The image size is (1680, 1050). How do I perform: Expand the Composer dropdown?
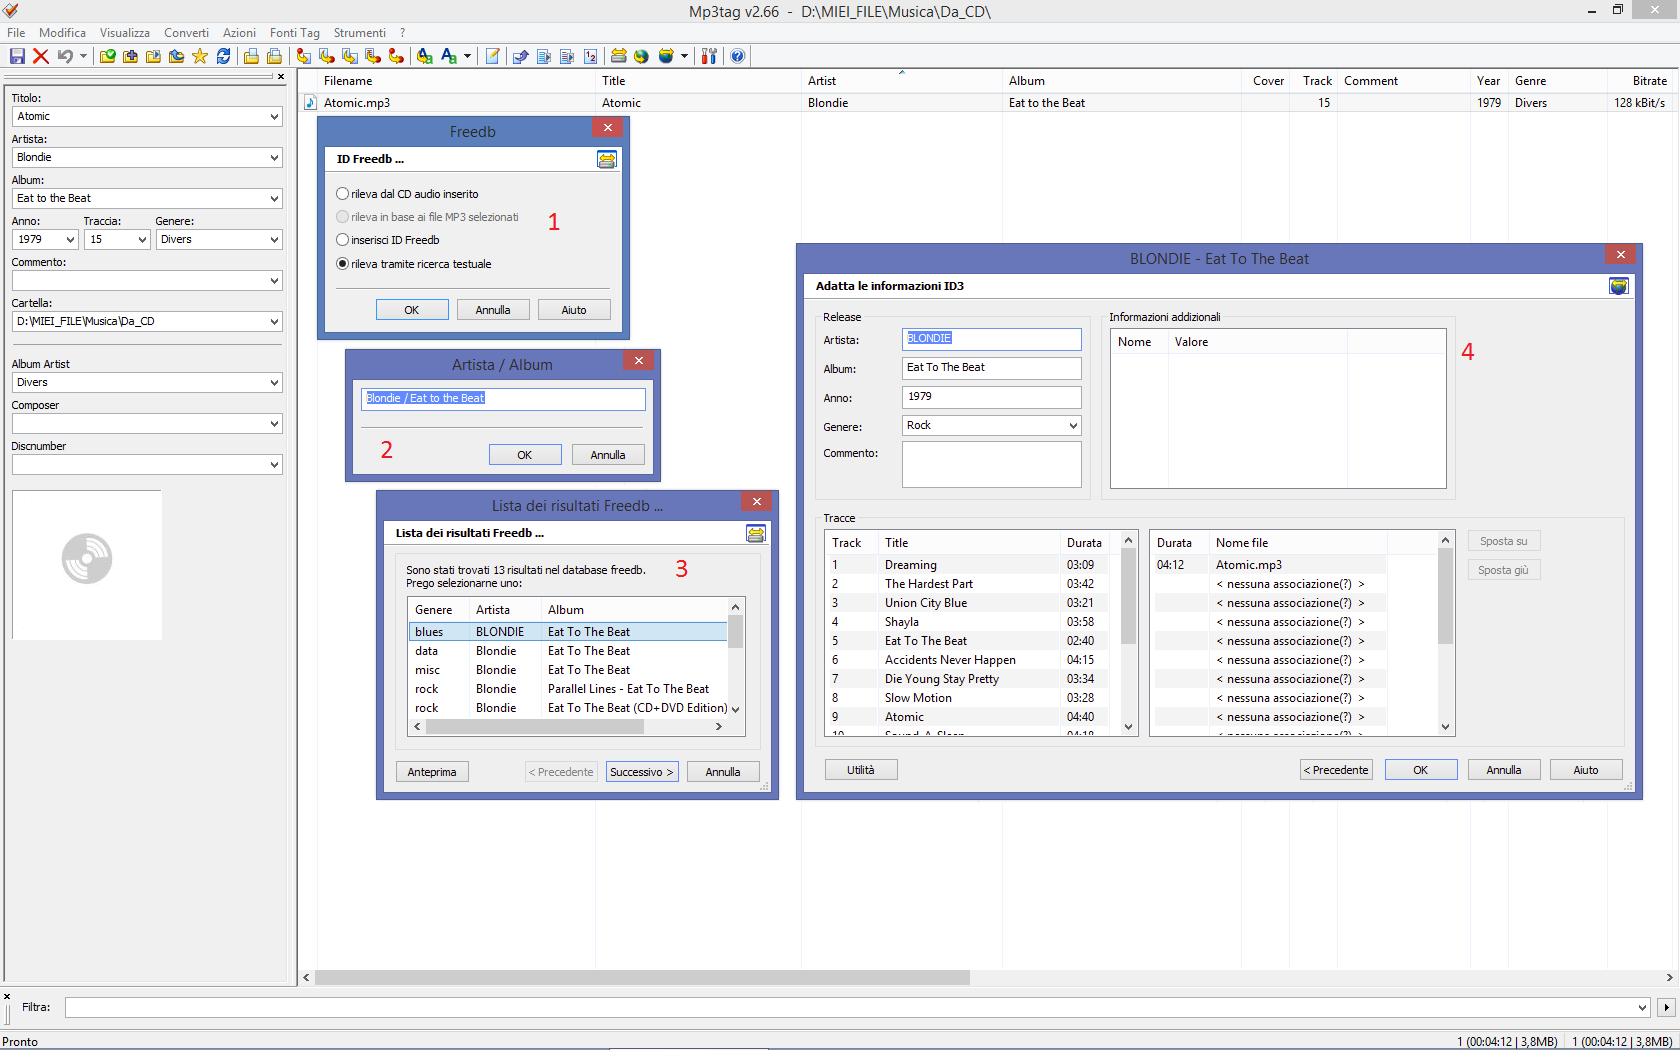[x=274, y=424]
